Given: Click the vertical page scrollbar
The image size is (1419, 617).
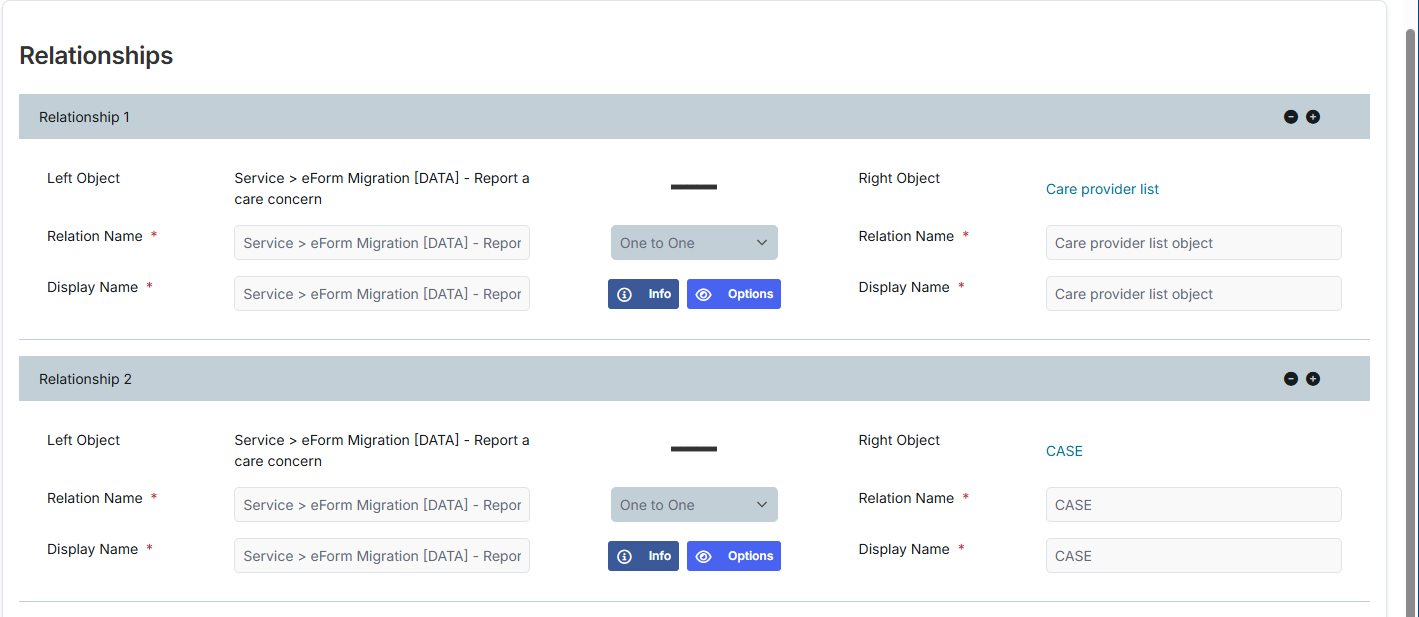Looking at the screenshot, I should [x=1411, y=300].
